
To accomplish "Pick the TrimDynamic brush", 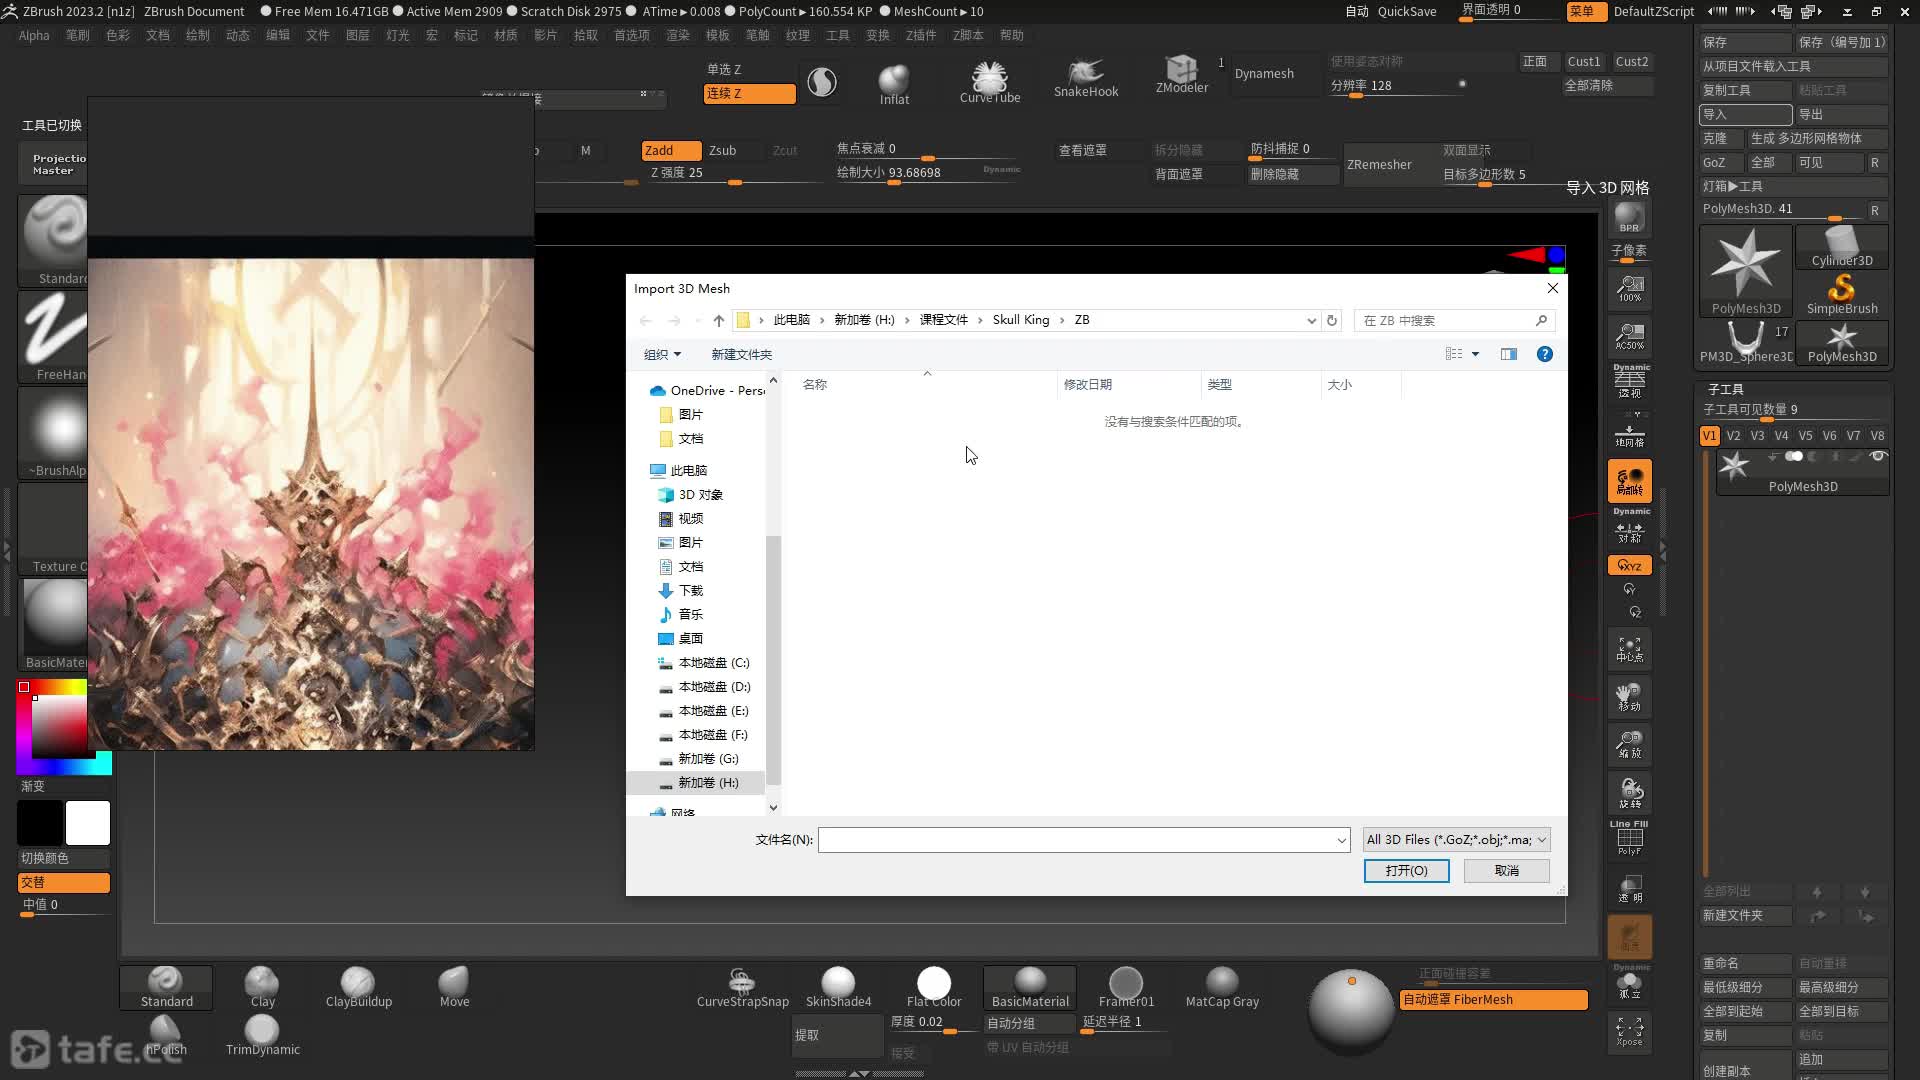I will click(x=262, y=1035).
